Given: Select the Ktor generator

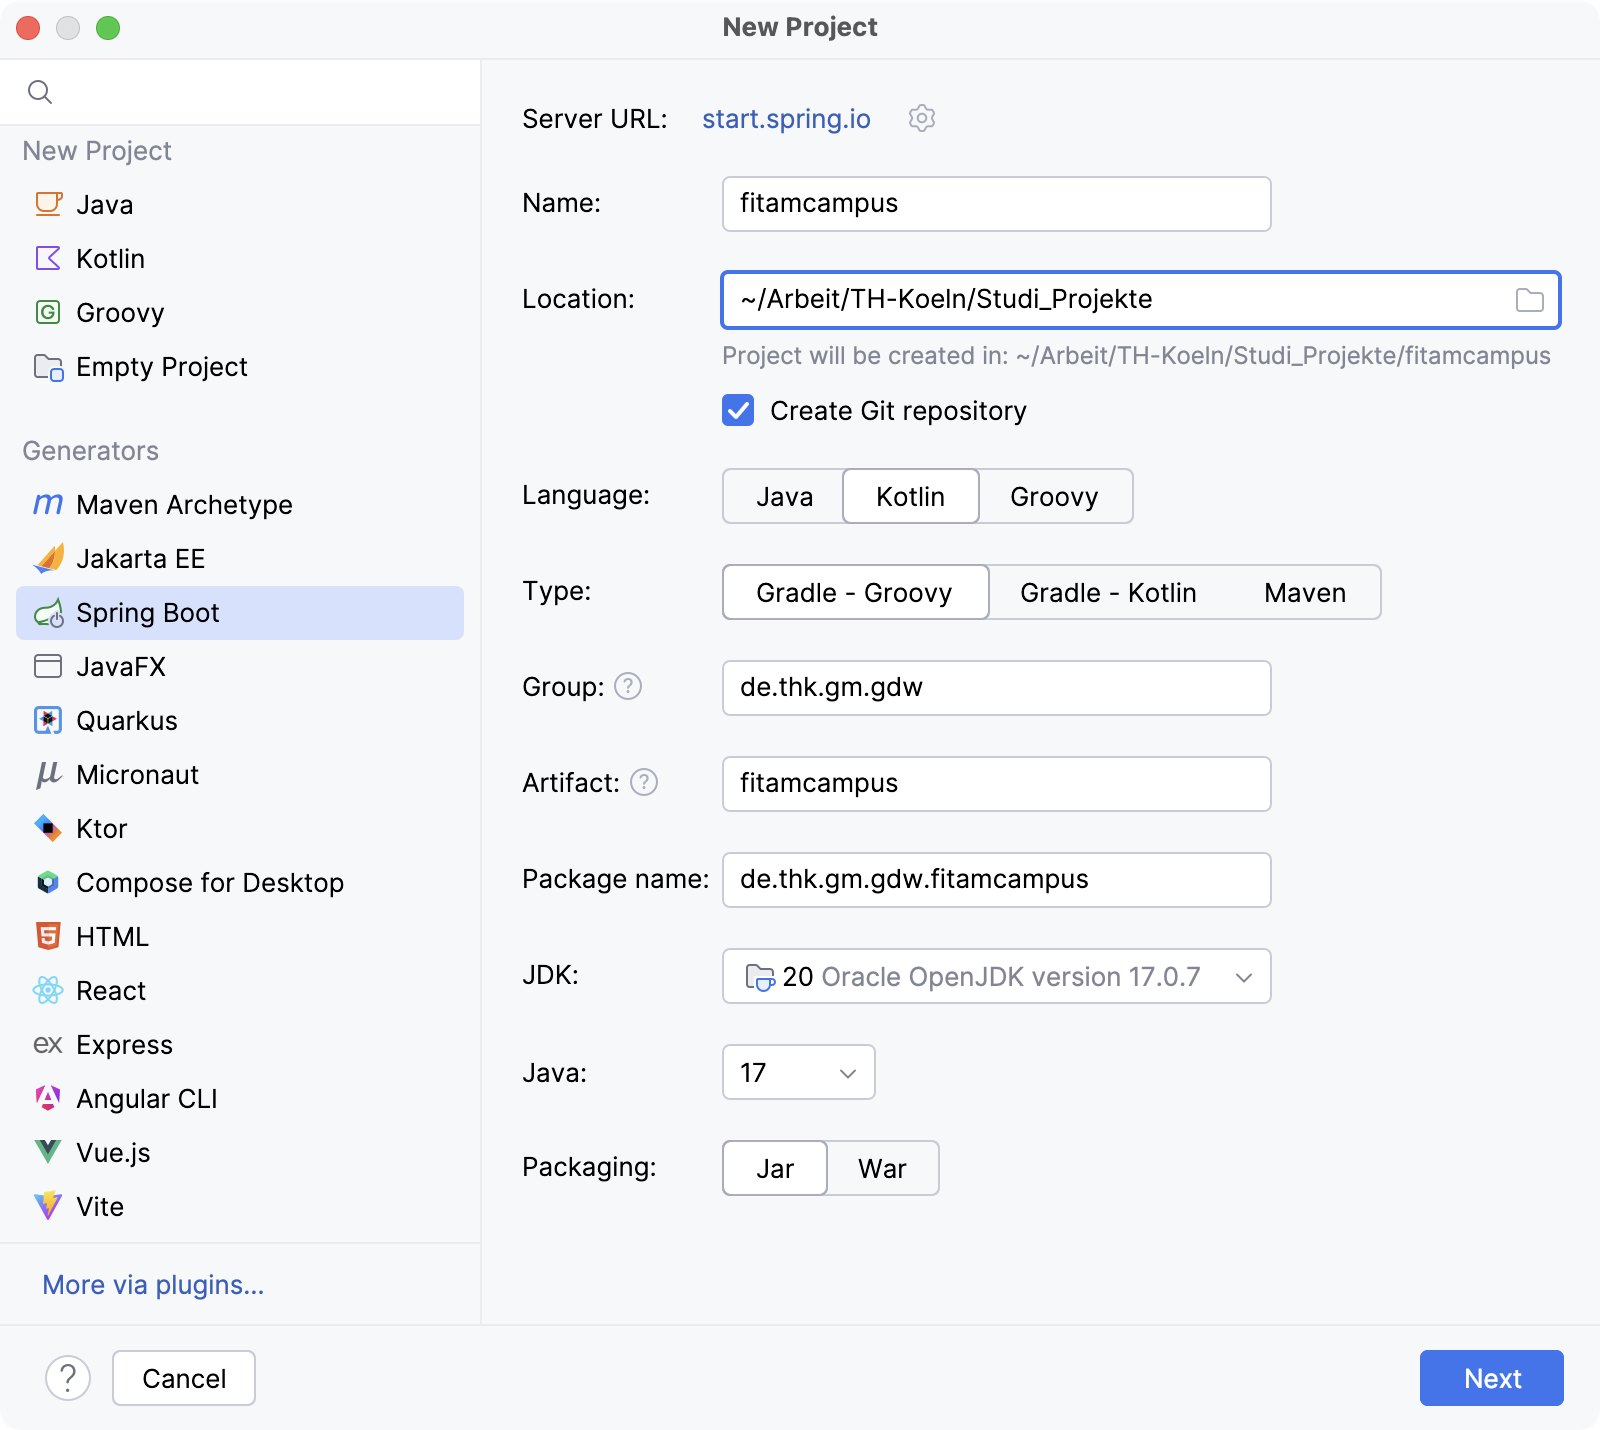Looking at the screenshot, I should click(101, 828).
